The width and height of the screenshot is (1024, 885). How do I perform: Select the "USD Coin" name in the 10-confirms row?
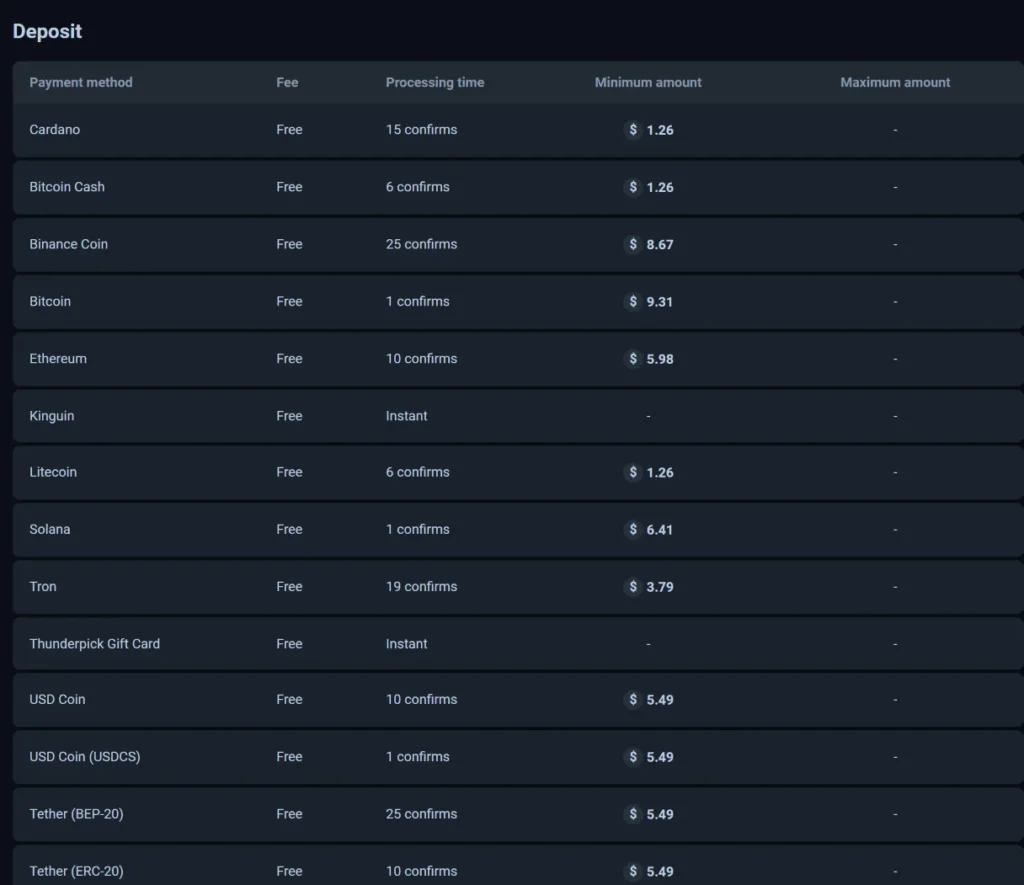coord(57,699)
